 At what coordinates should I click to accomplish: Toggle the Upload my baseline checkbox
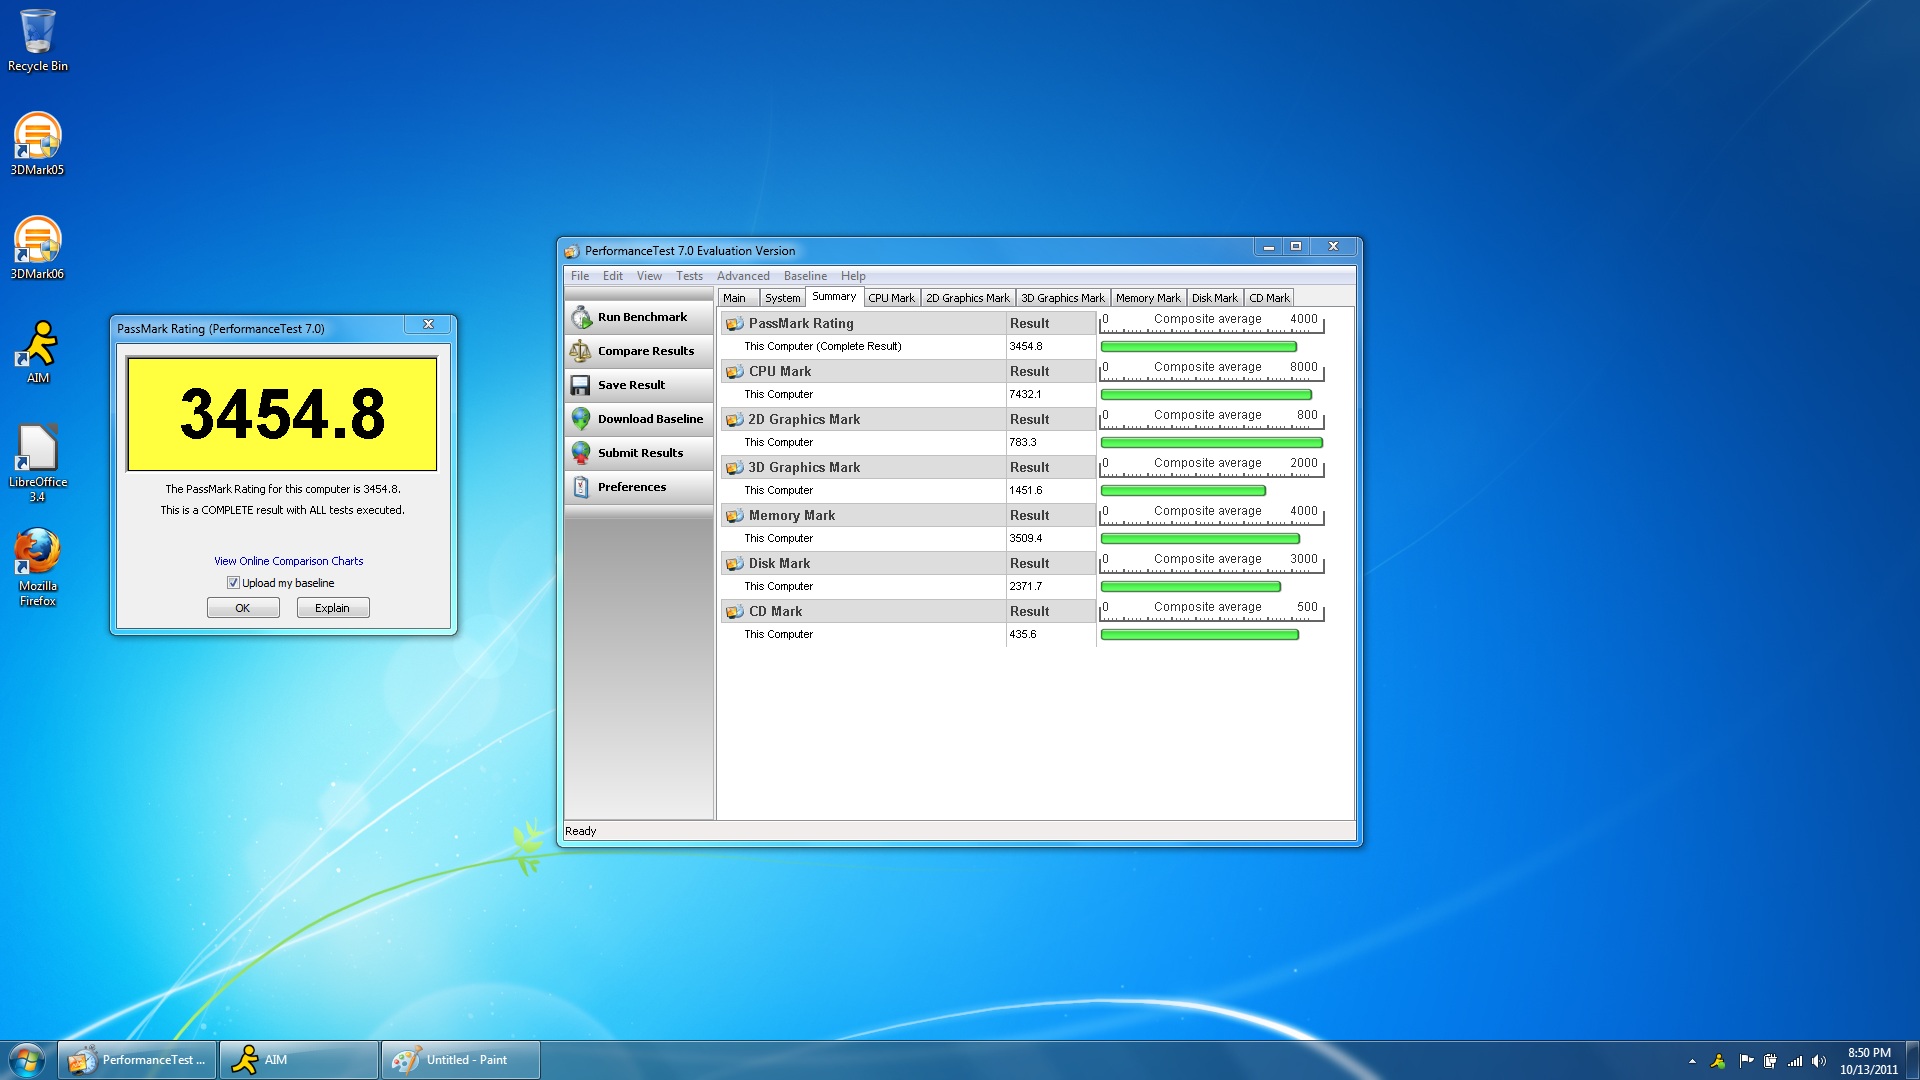click(x=233, y=583)
